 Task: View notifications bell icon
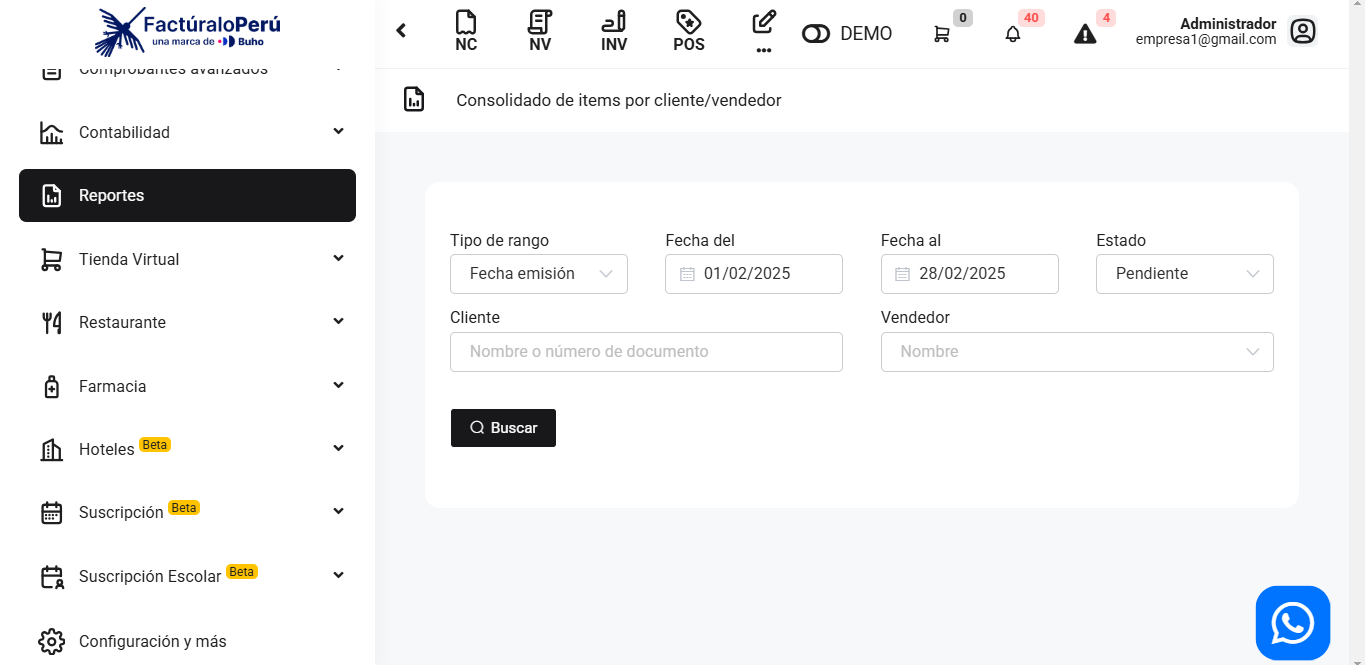point(1013,34)
